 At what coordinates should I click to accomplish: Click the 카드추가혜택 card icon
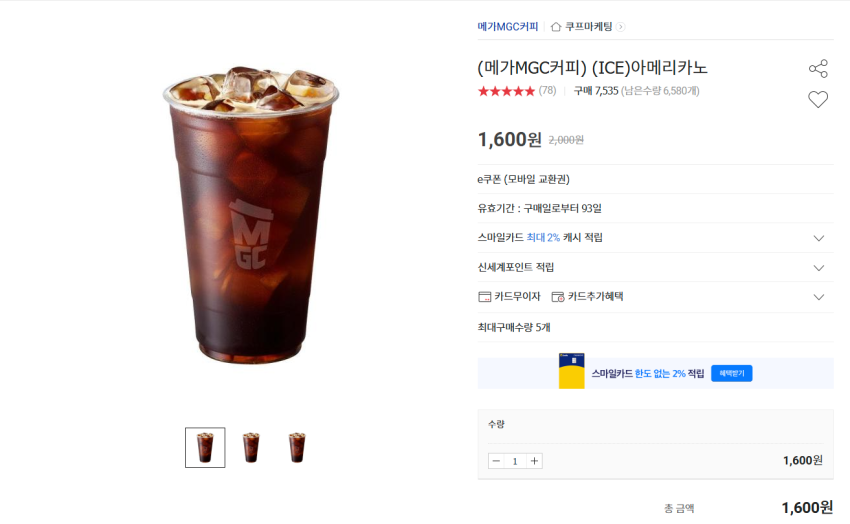[x=558, y=297]
